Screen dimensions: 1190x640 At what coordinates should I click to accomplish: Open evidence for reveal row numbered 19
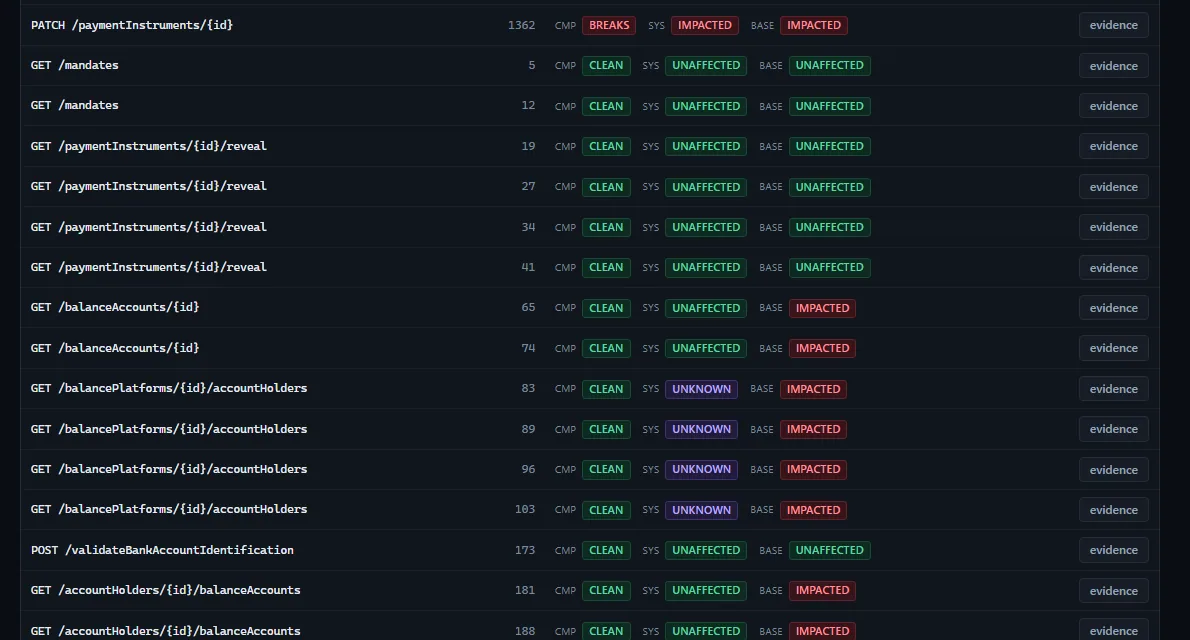[x=1113, y=146]
